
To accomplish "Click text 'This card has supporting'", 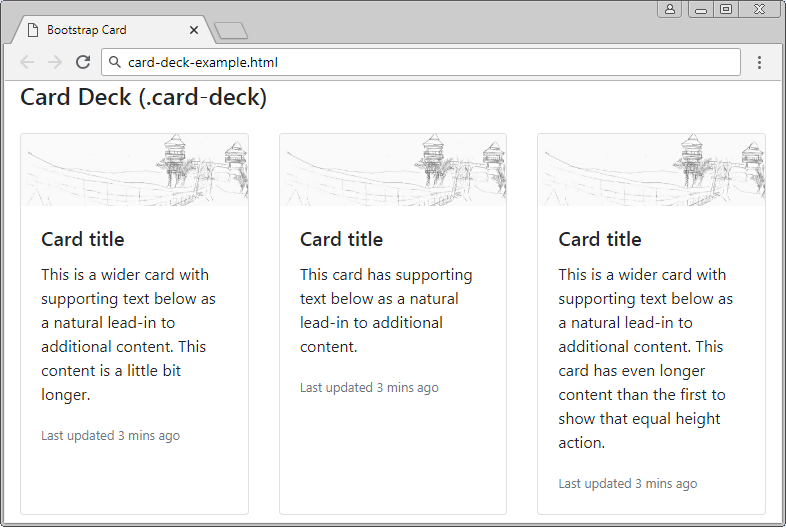I will pos(386,275).
